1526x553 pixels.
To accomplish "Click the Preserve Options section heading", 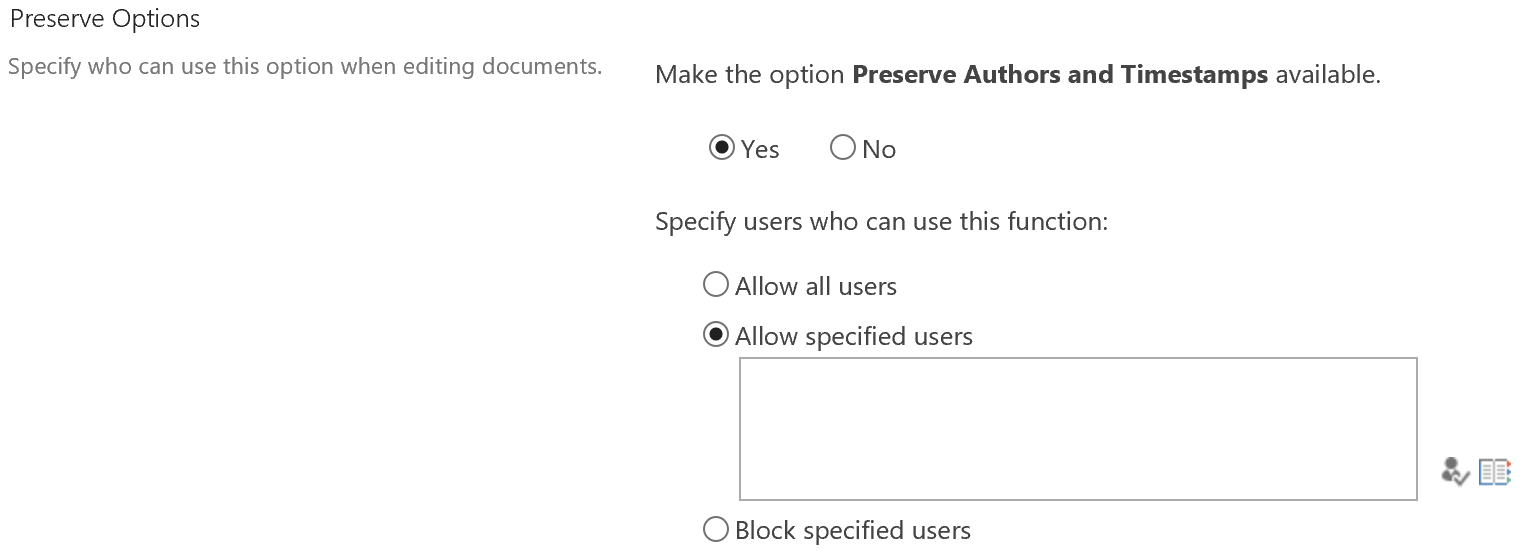I will pyautogui.click(x=105, y=19).
